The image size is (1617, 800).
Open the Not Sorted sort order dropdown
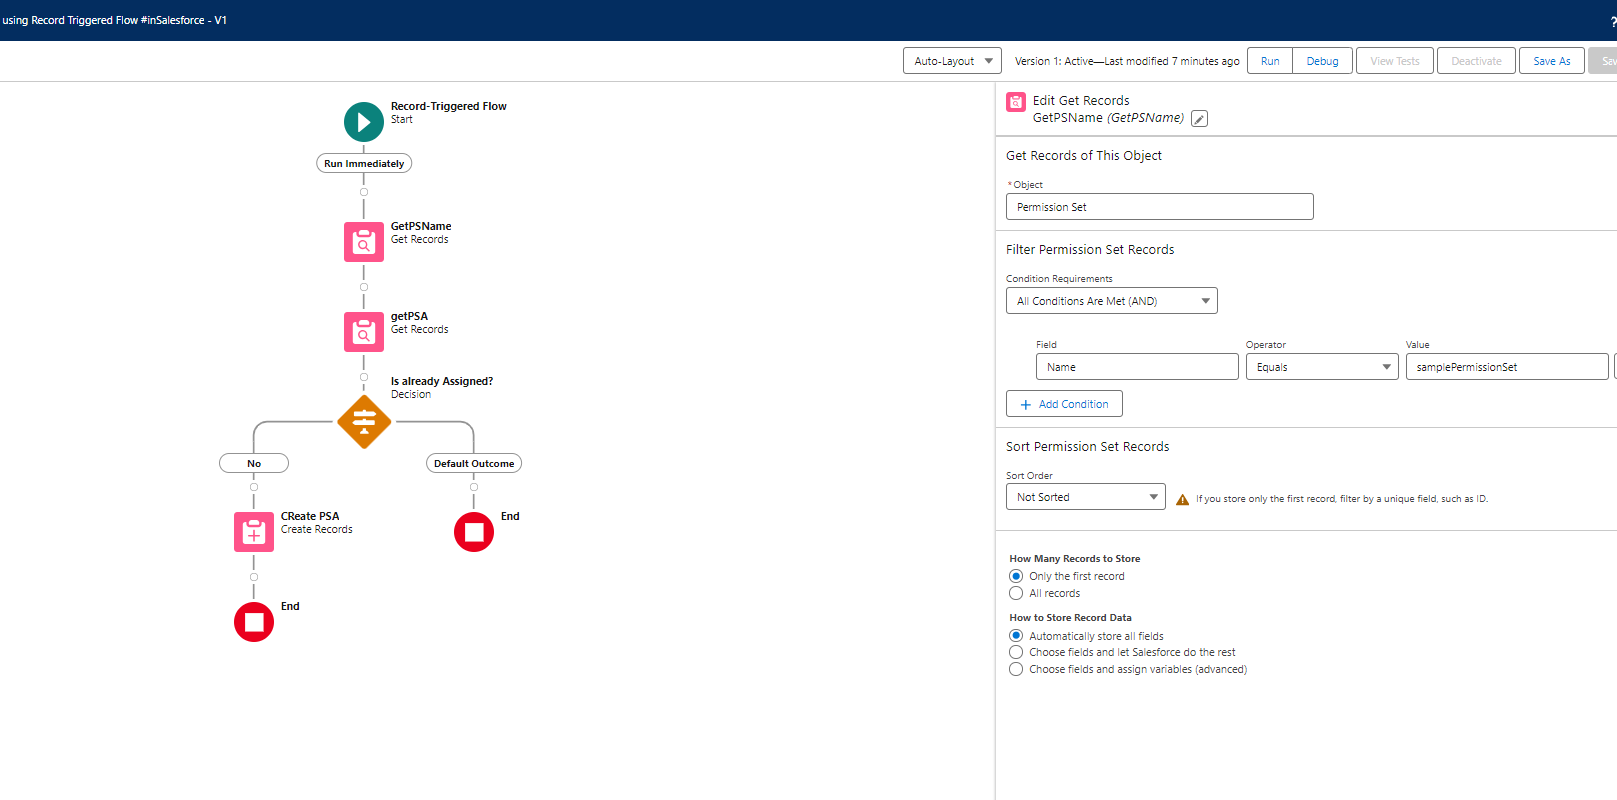point(1085,497)
